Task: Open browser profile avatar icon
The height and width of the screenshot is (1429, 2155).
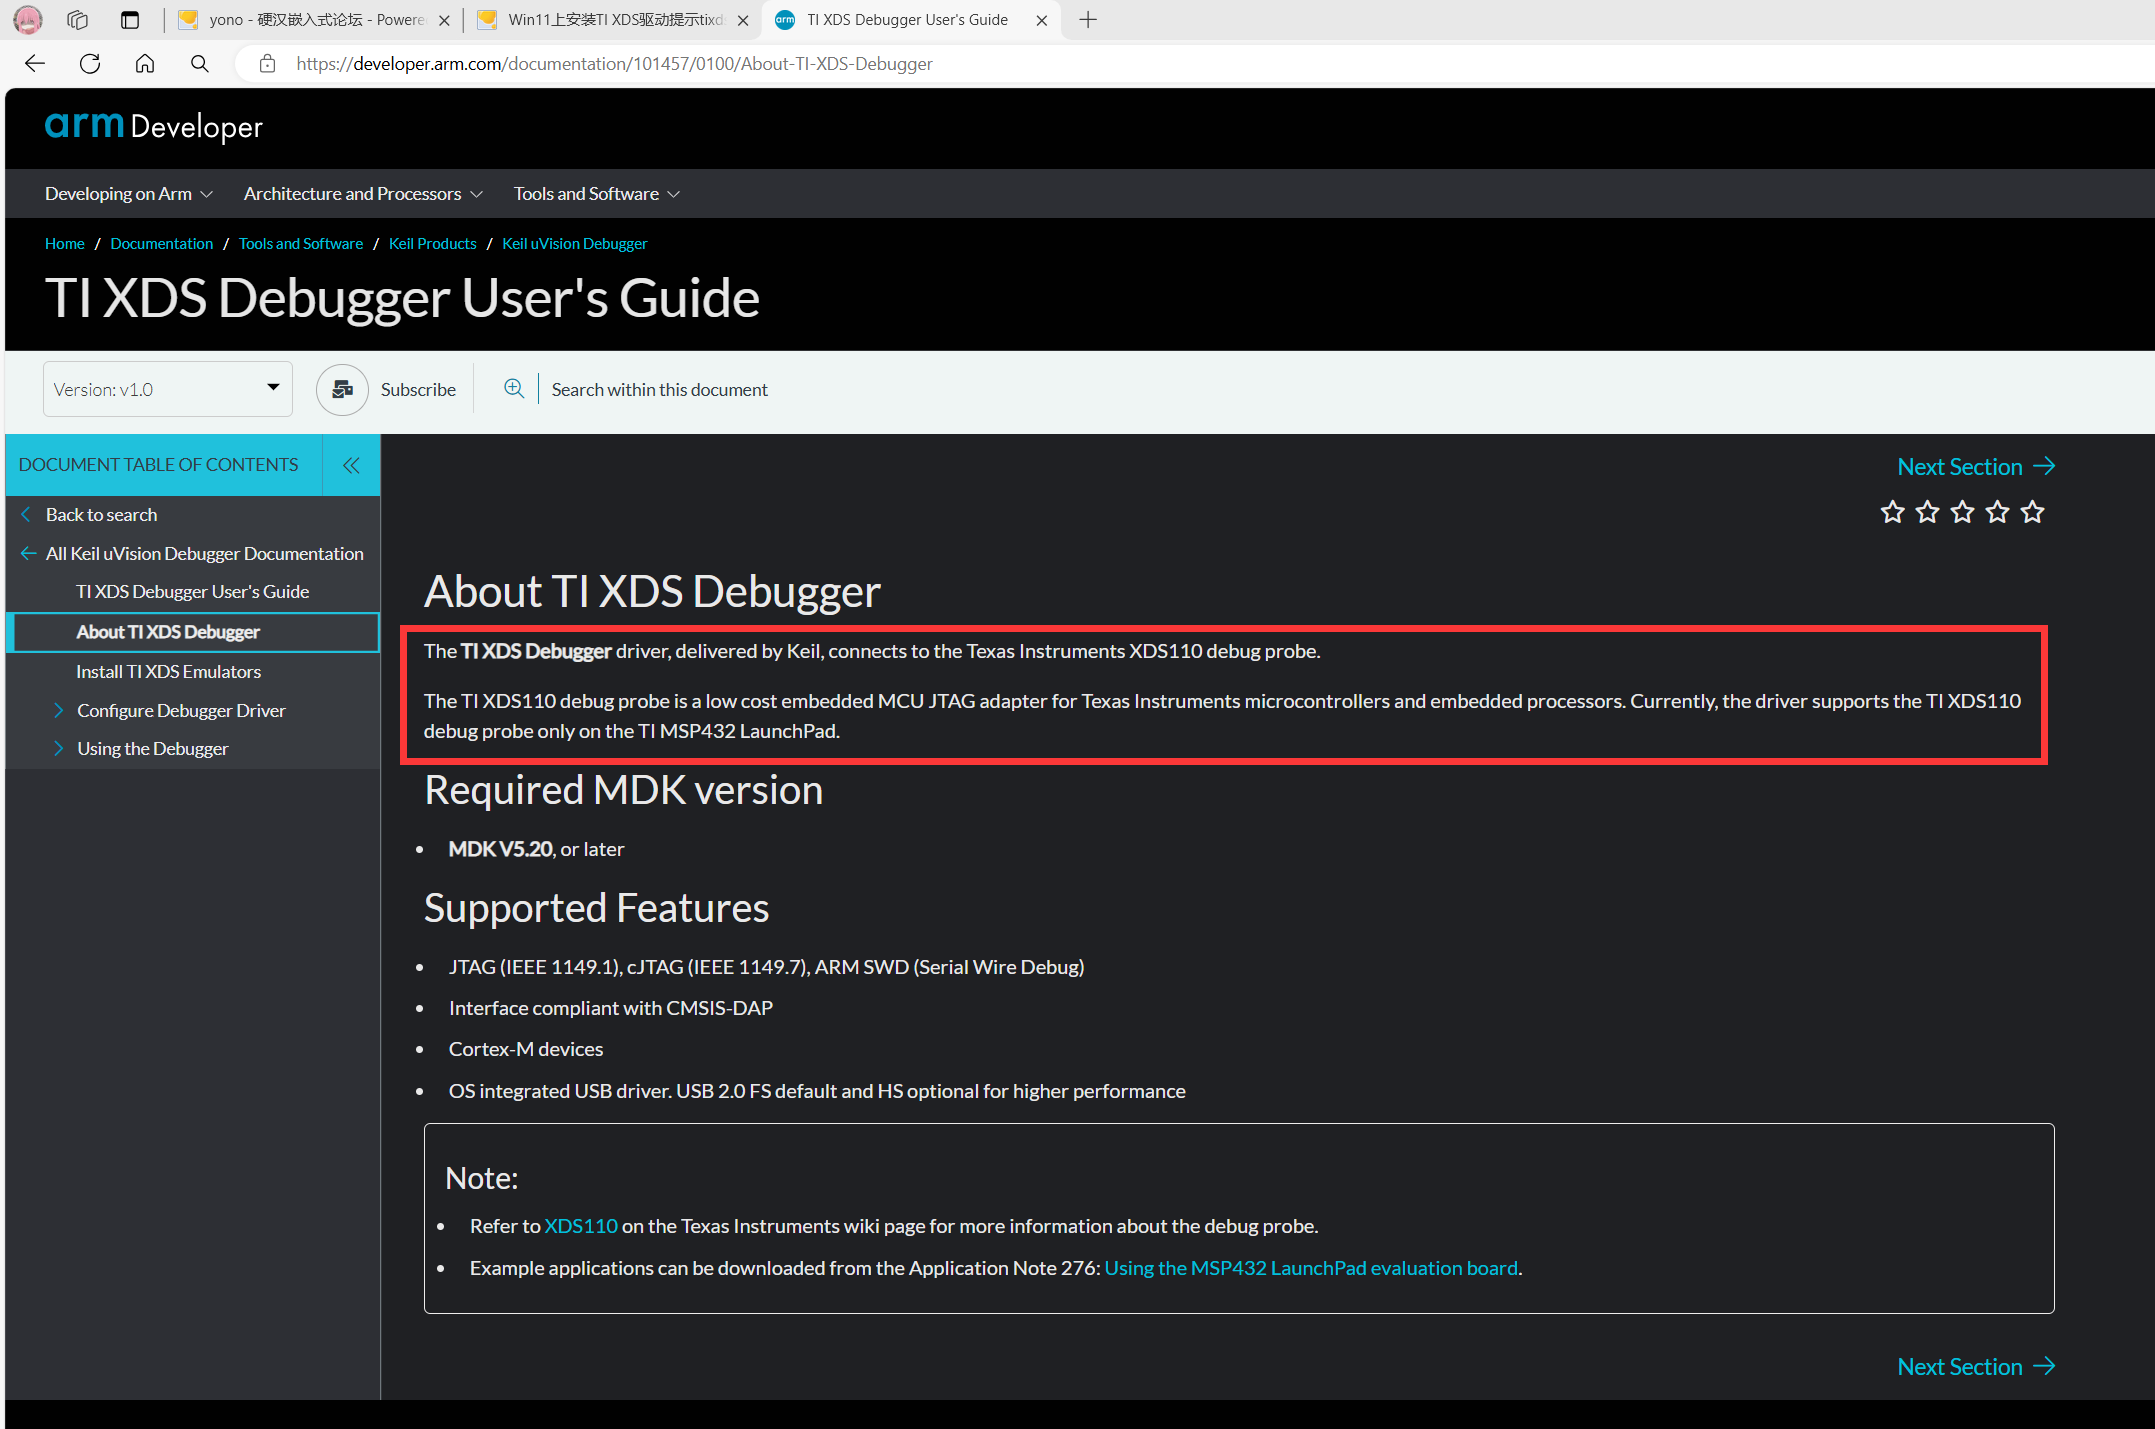Action: tap(28, 20)
